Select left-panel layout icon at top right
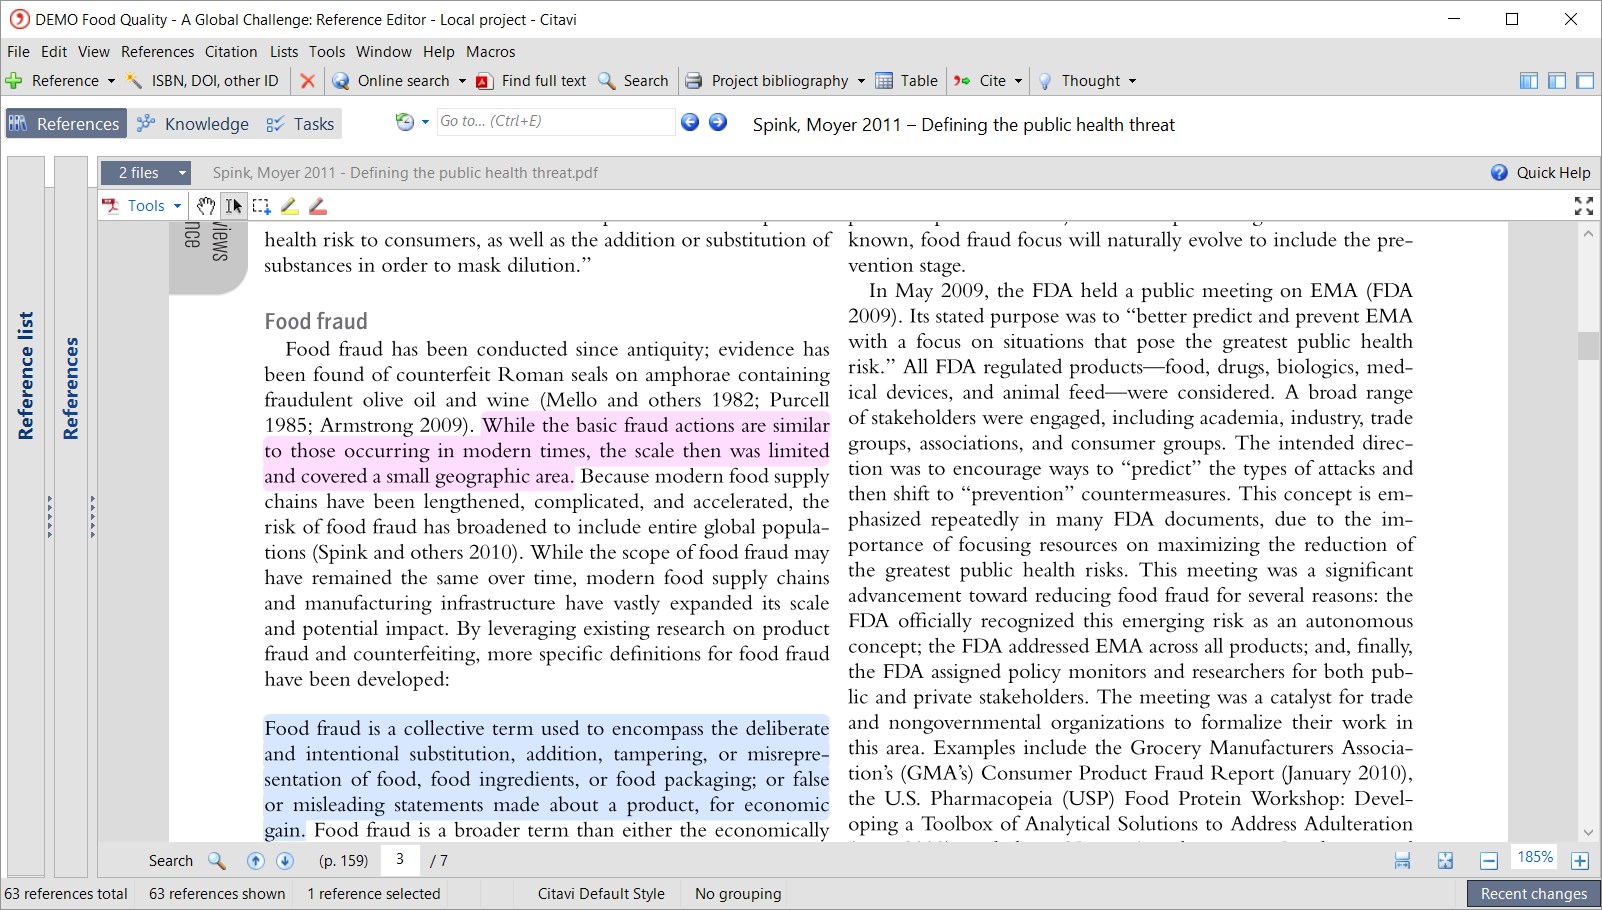Image resolution: width=1602 pixels, height=910 pixels. [x=1529, y=81]
